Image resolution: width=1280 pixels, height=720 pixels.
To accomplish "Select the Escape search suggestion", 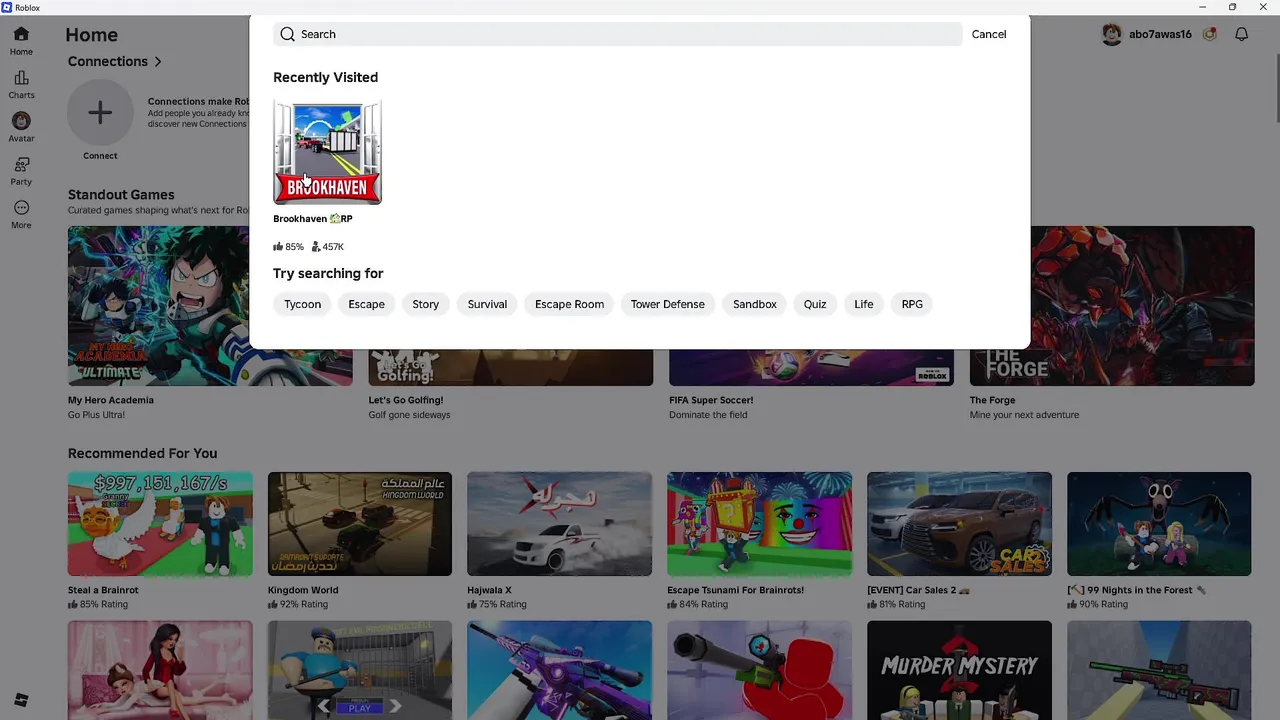I will [x=366, y=304].
